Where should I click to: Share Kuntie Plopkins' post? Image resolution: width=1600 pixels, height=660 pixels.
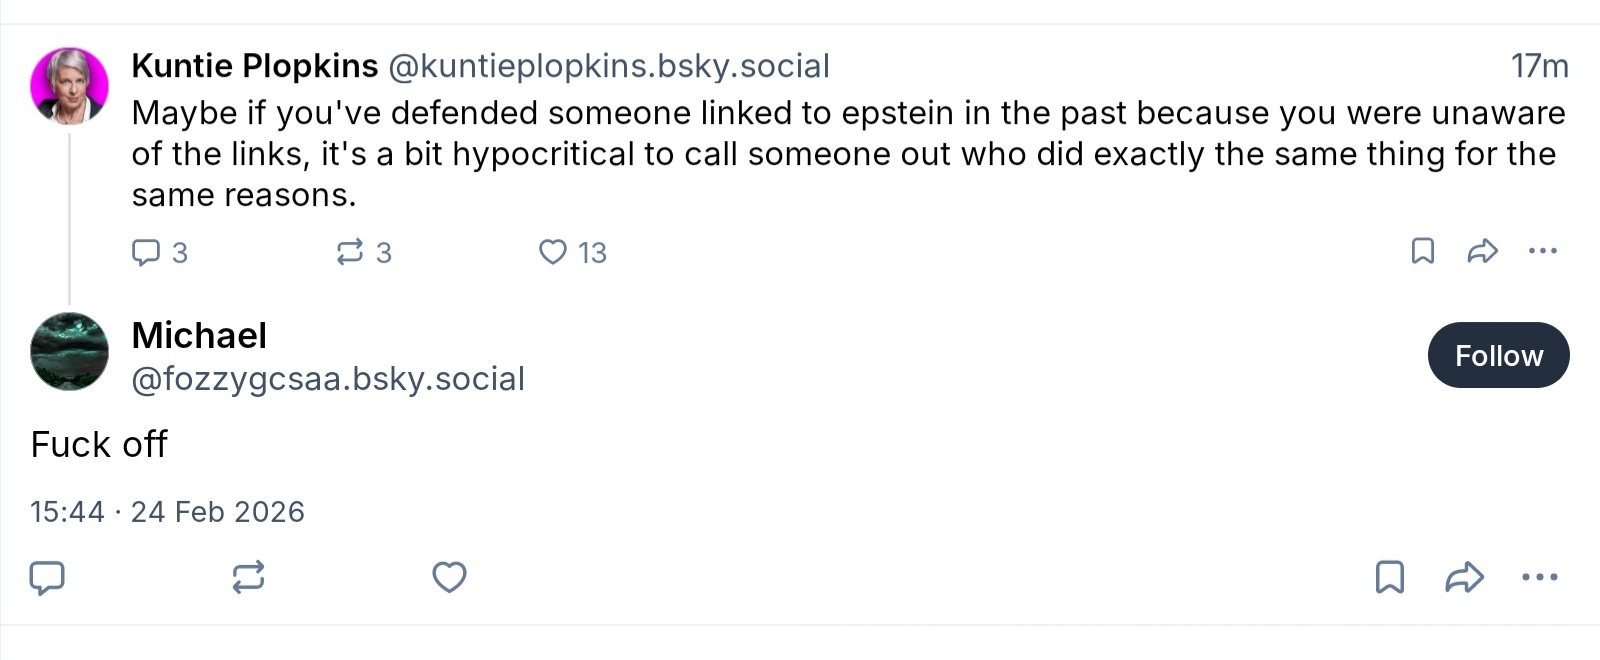point(1482,251)
